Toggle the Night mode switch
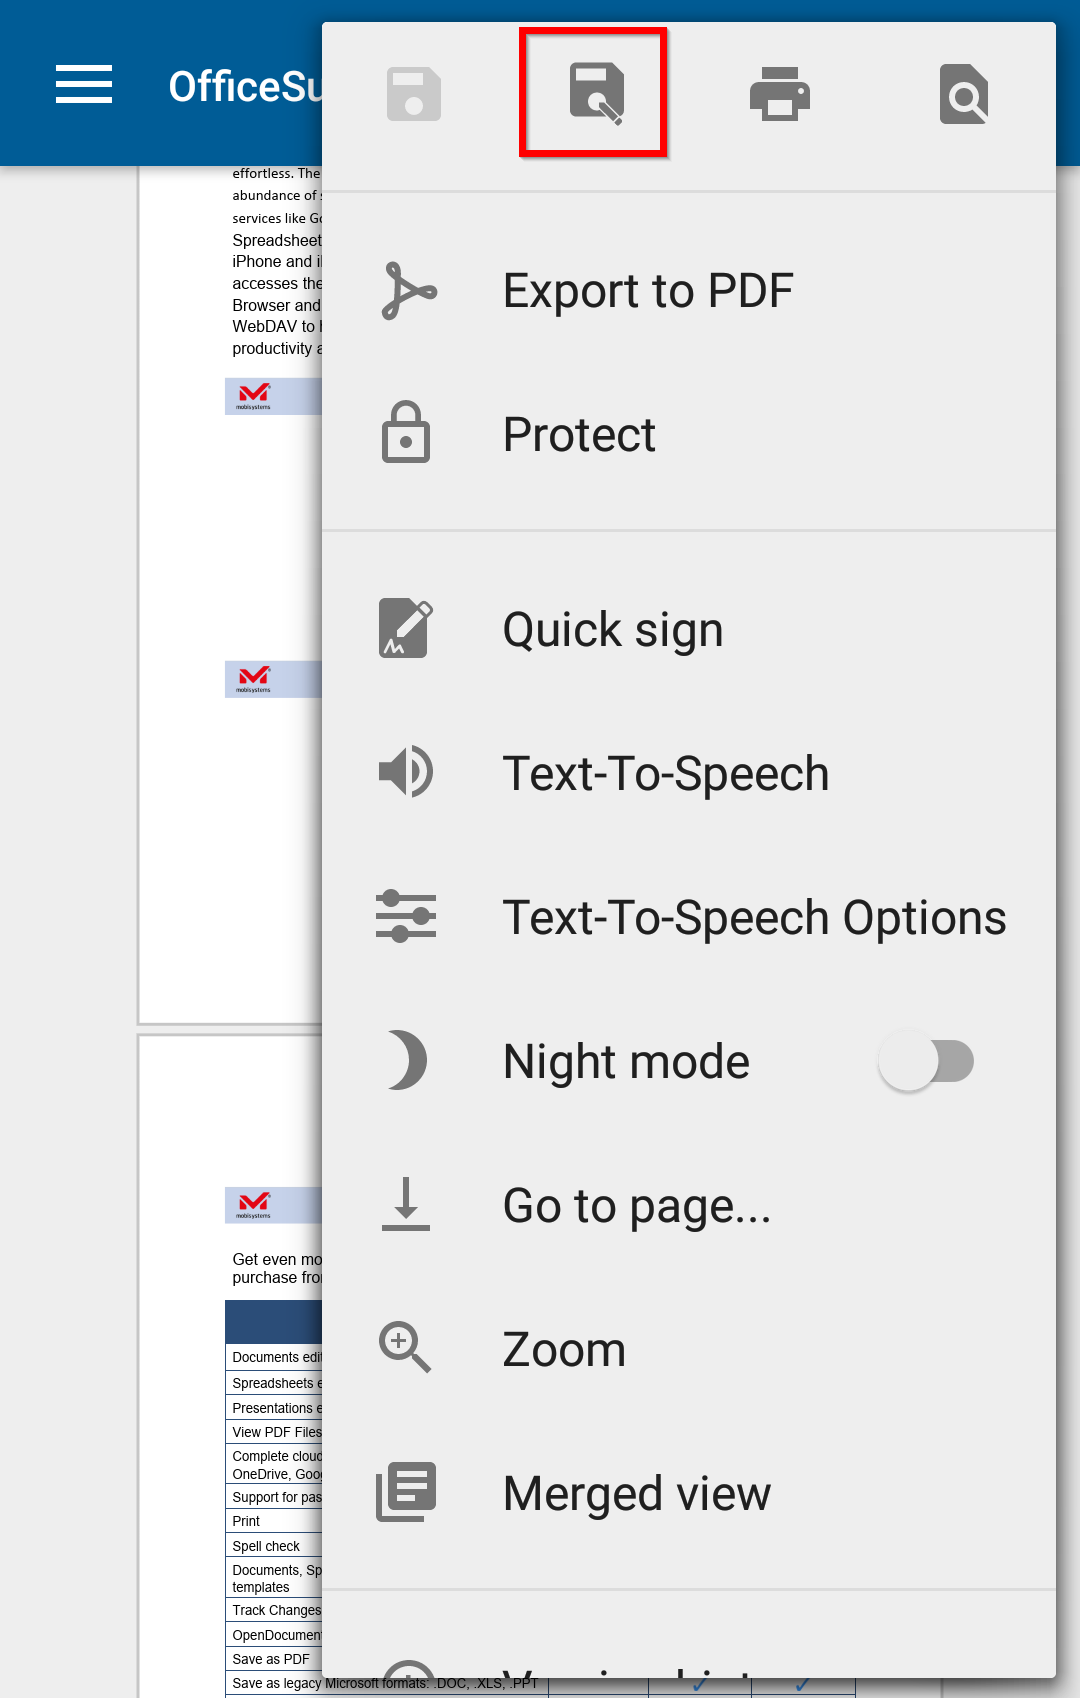Screen dimensions: 1080x1698 click(x=926, y=1061)
